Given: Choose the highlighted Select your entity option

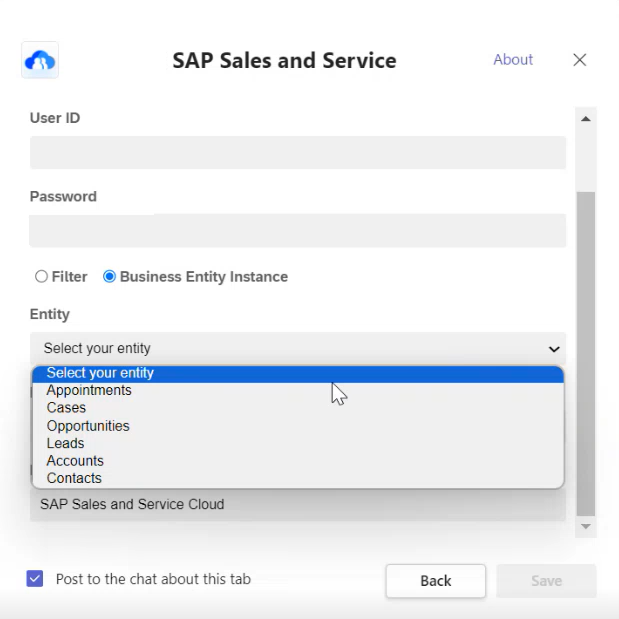Looking at the screenshot, I should [x=298, y=373].
